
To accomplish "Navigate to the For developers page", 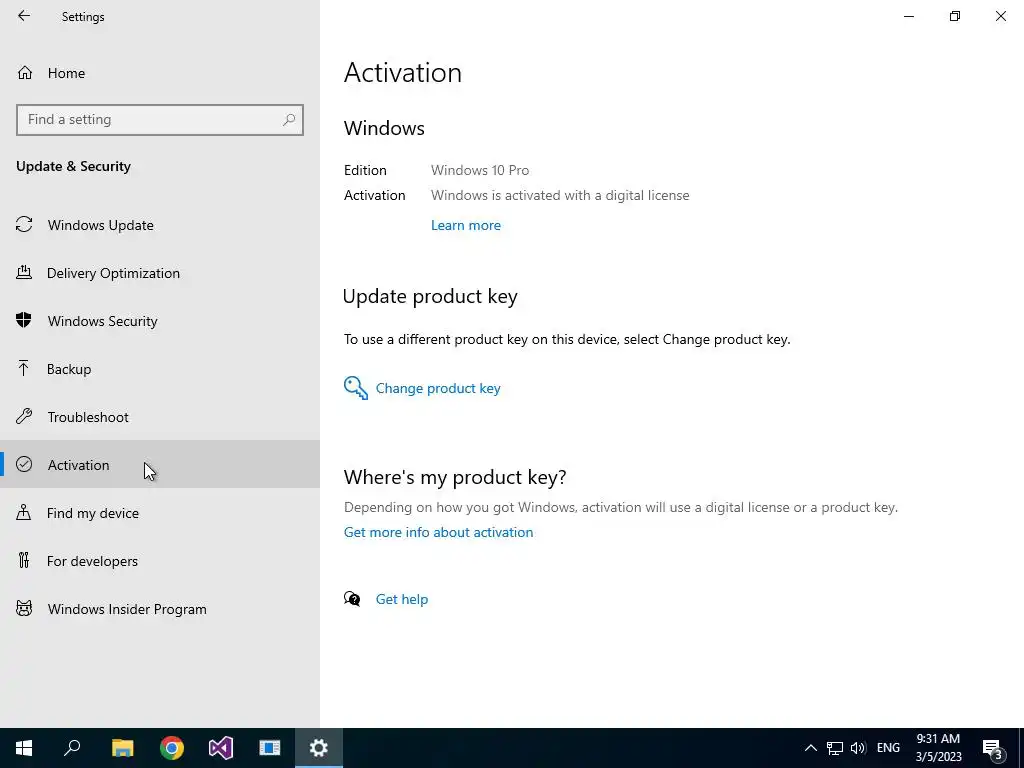I will (160, 561).
